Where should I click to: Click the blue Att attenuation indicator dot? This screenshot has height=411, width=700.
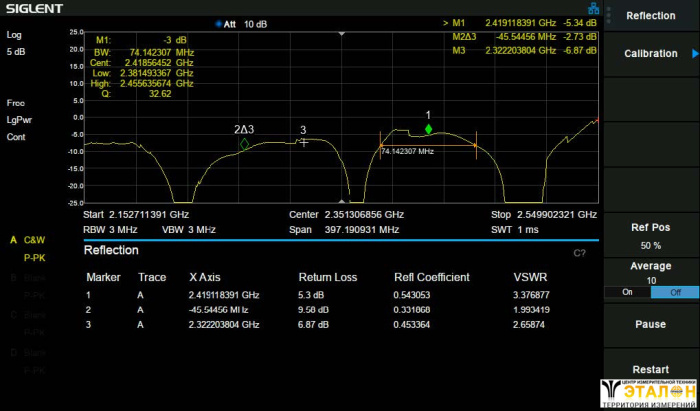[x=219, y=23]
